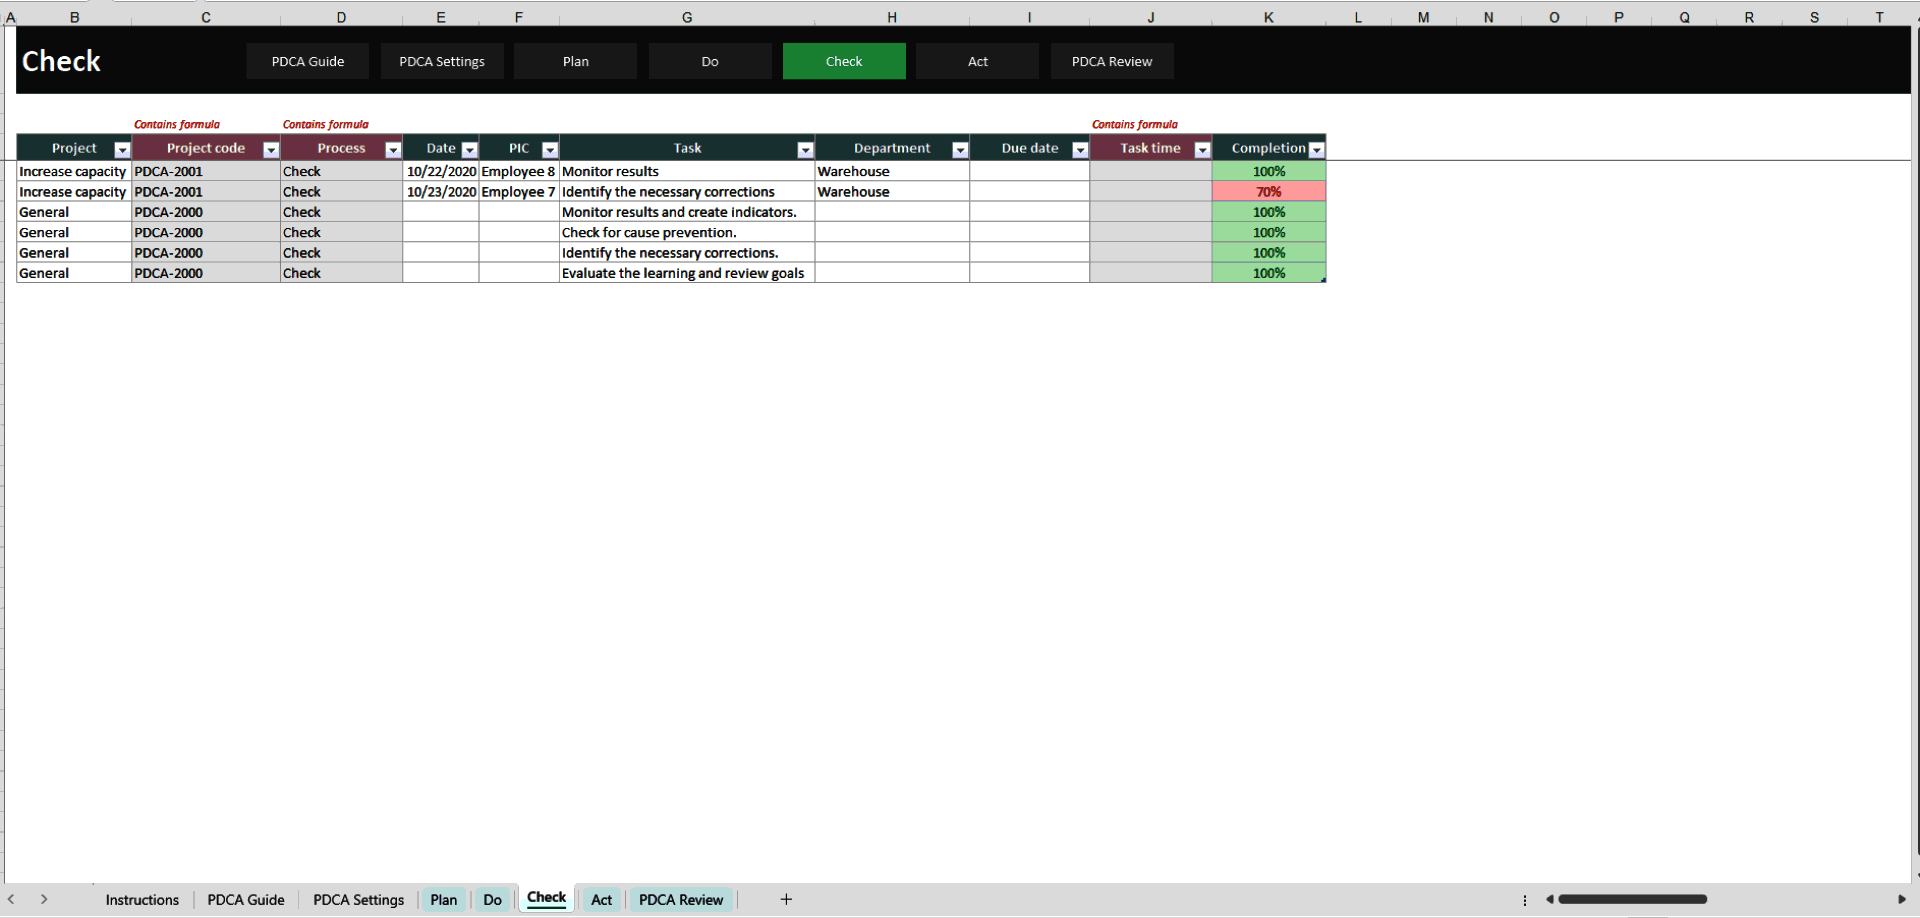Image resolution: width=1920 pixels, height=918 pixels.
Task: Open the PDCA Review sheet tab
Action: (681, 899)
